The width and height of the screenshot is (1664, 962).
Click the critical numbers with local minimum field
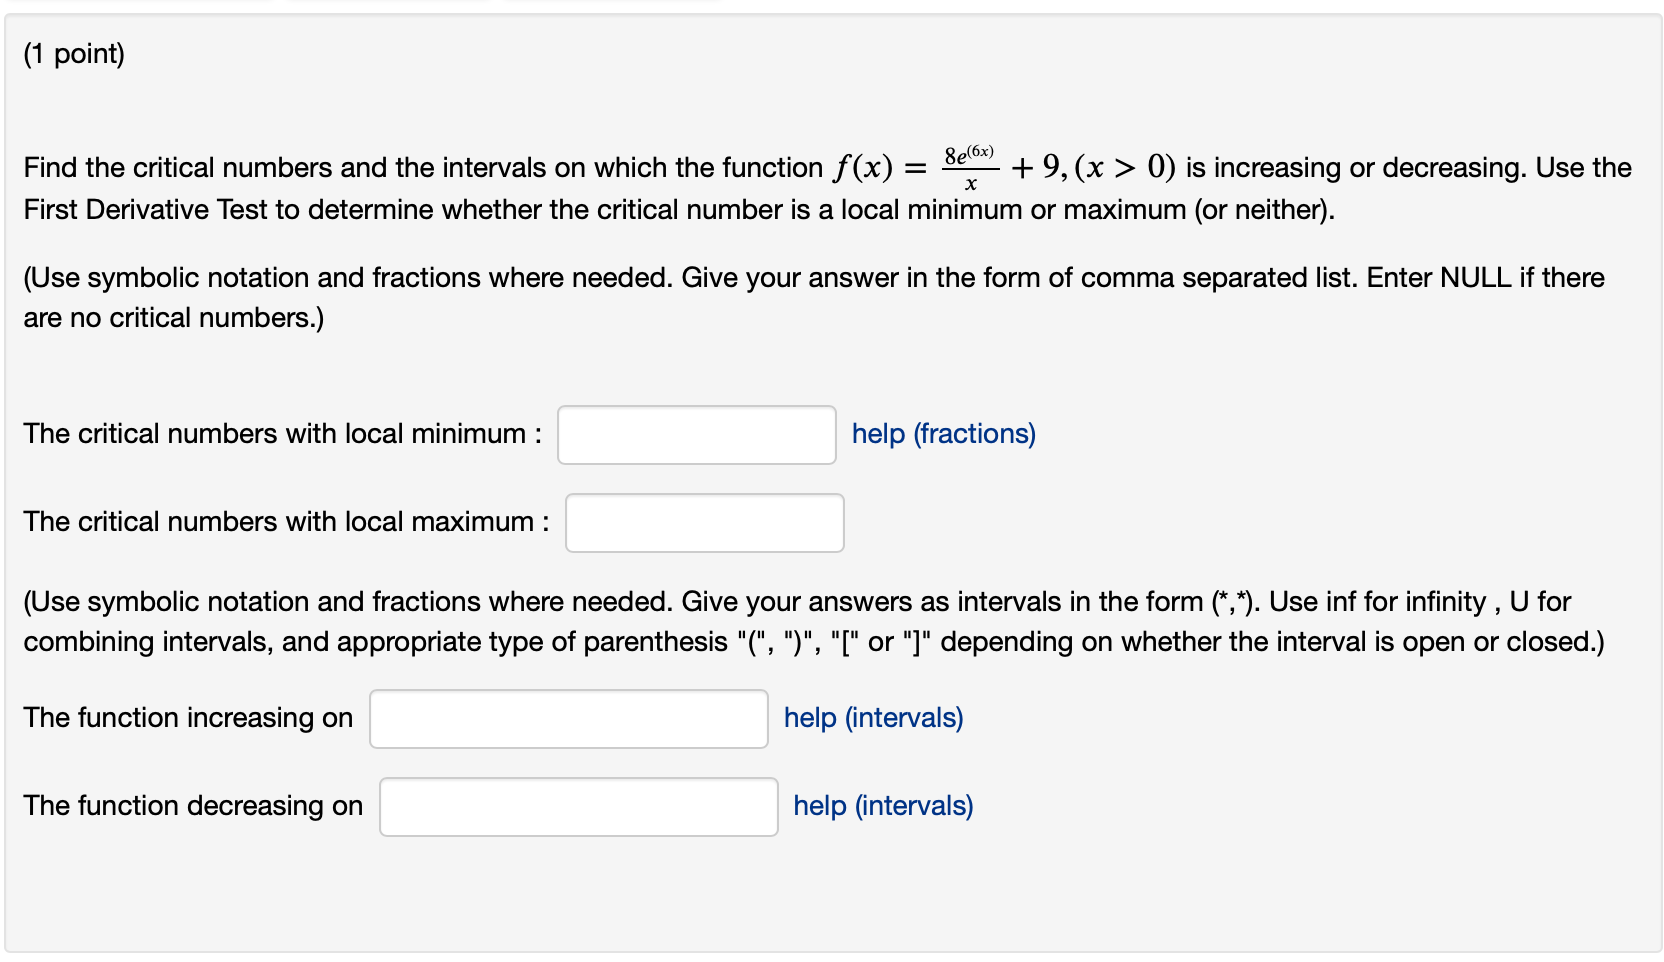click(696, 434)
